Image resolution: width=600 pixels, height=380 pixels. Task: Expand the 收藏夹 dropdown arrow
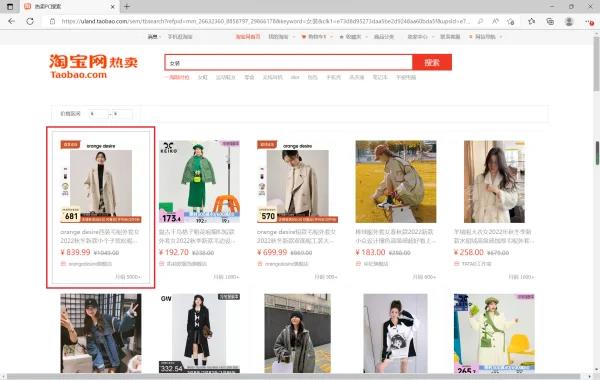(x=366, y=37)
